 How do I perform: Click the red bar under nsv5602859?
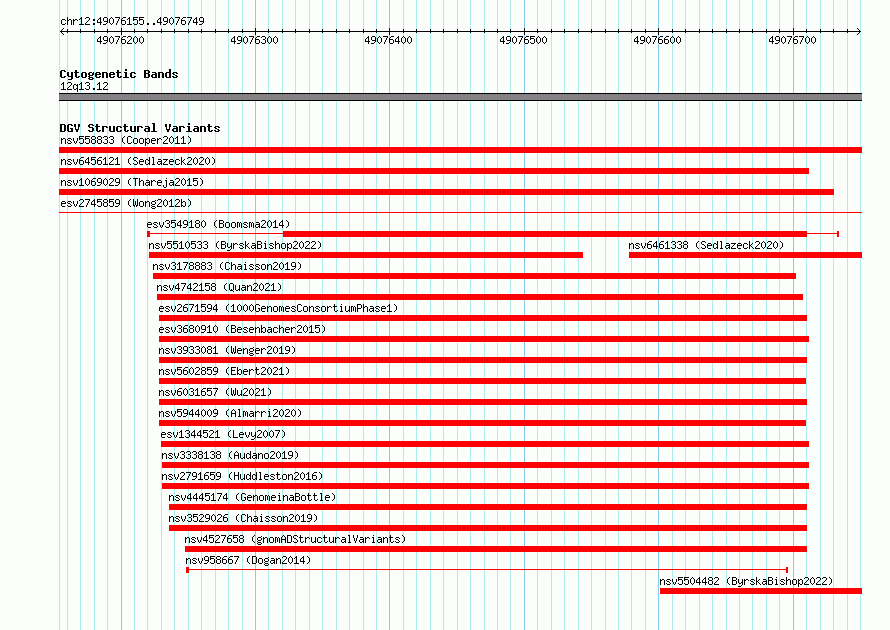click(x=482, y=381)
